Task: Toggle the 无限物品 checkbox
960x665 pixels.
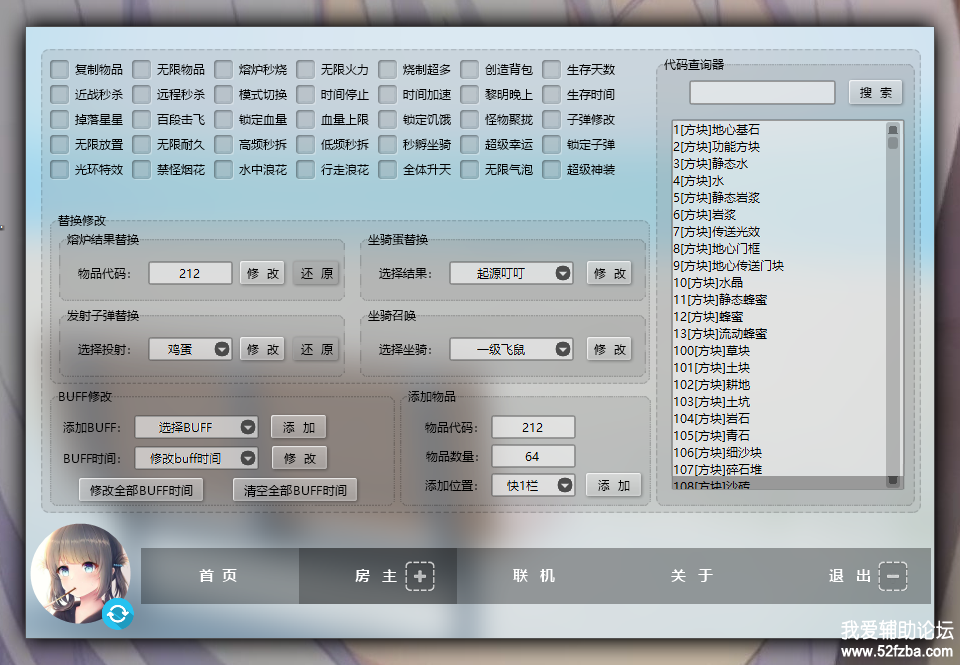Action: tap(141, 69)
